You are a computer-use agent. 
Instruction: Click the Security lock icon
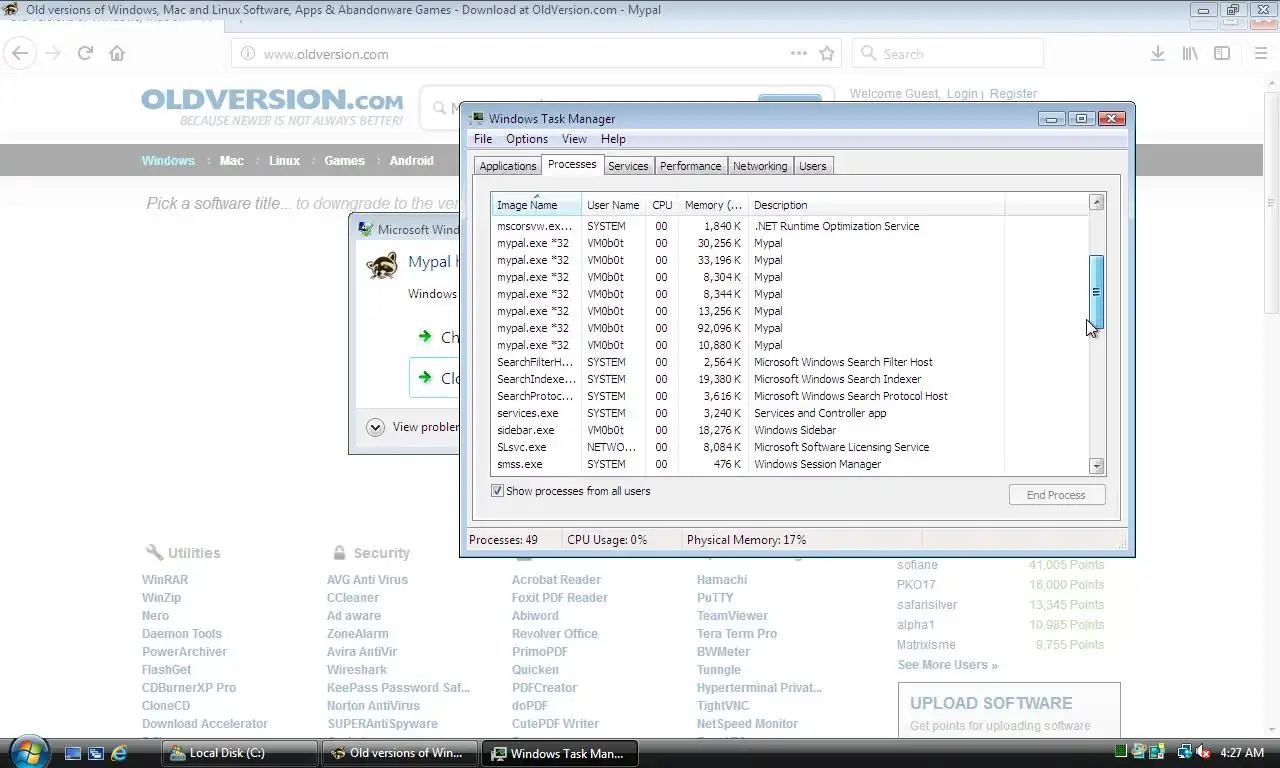339,552
